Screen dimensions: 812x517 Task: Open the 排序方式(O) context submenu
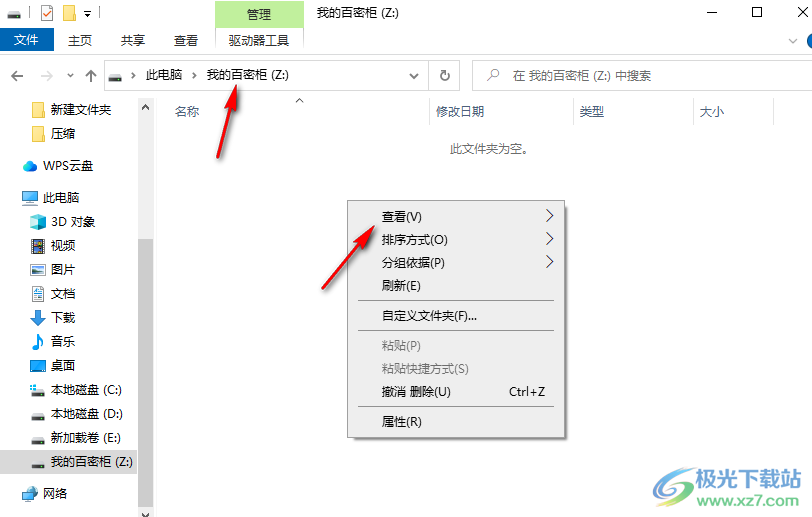pyautogui.click(x=456, y=240)
